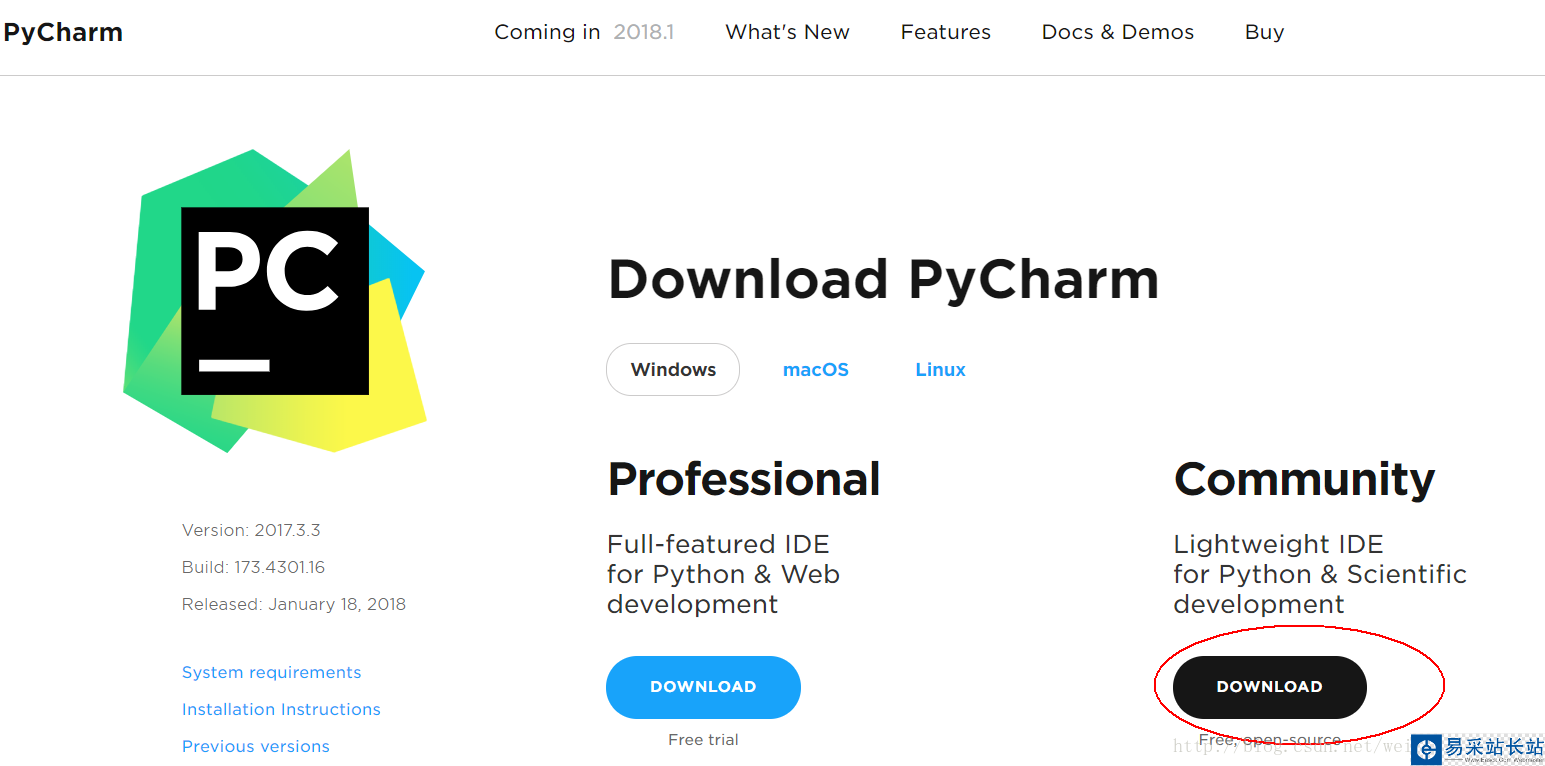1545x766 pixels.
Task: Download the Professional edition
Action: (703, 687)
